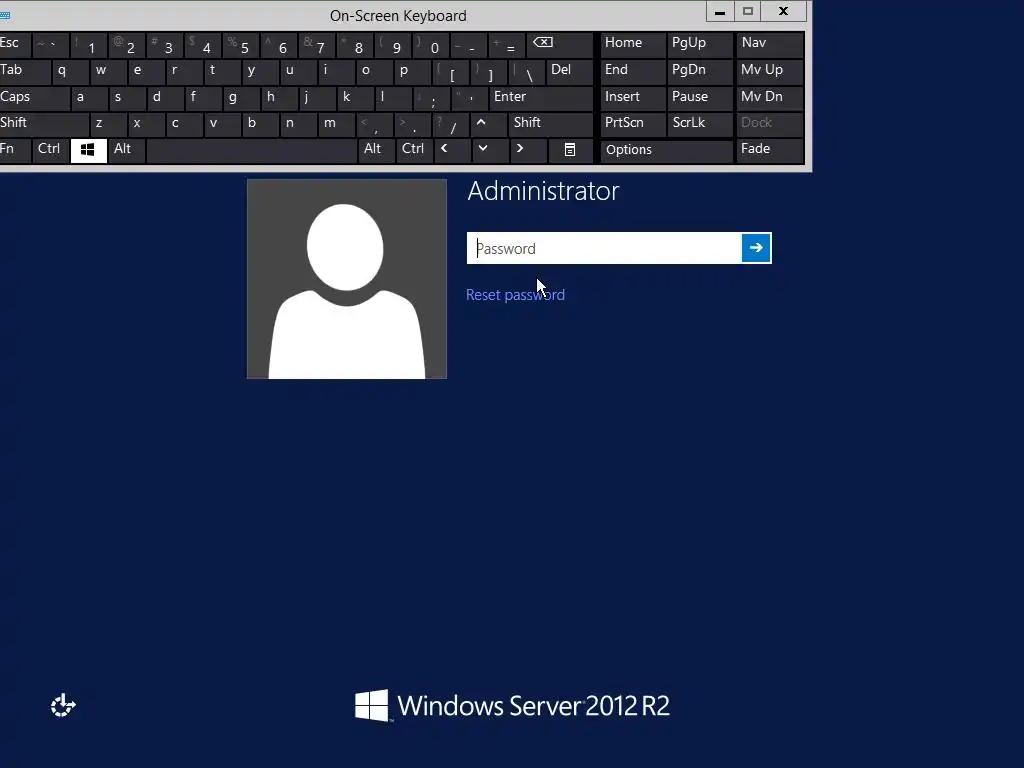Click the Tab key
Image resolution: width=1024 pixels, height=768 pixels.
(24, 71)
